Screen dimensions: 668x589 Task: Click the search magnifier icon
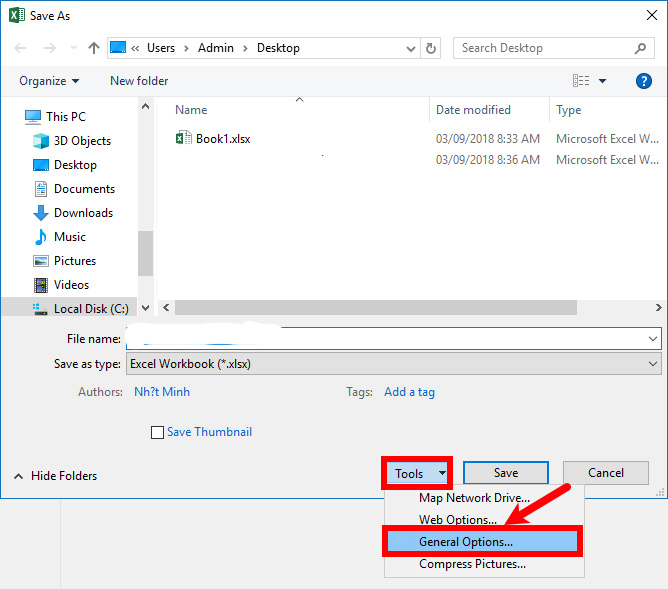click(640, 48)
